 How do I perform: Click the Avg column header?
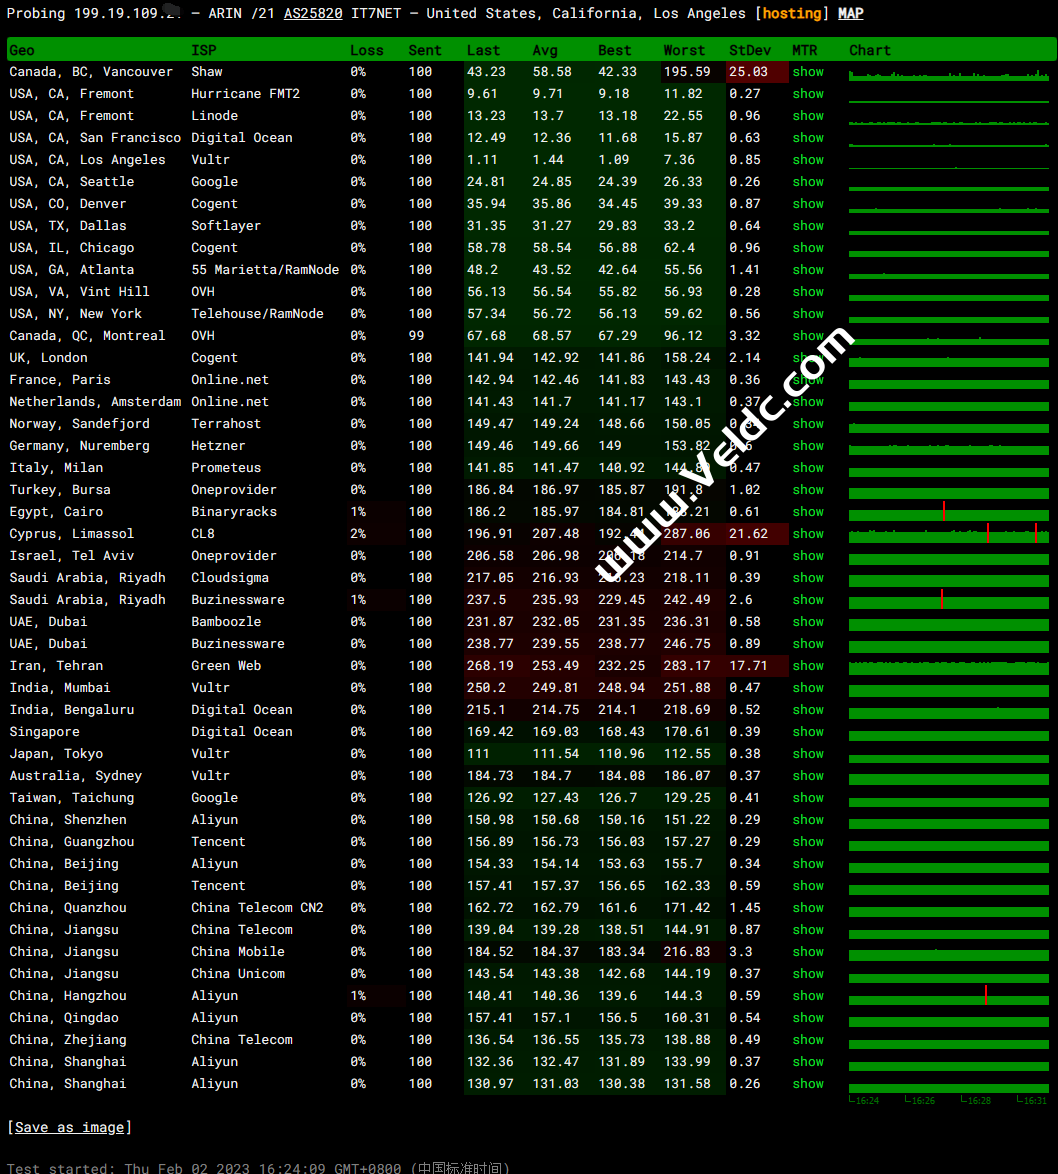click(x=545, y=50)
